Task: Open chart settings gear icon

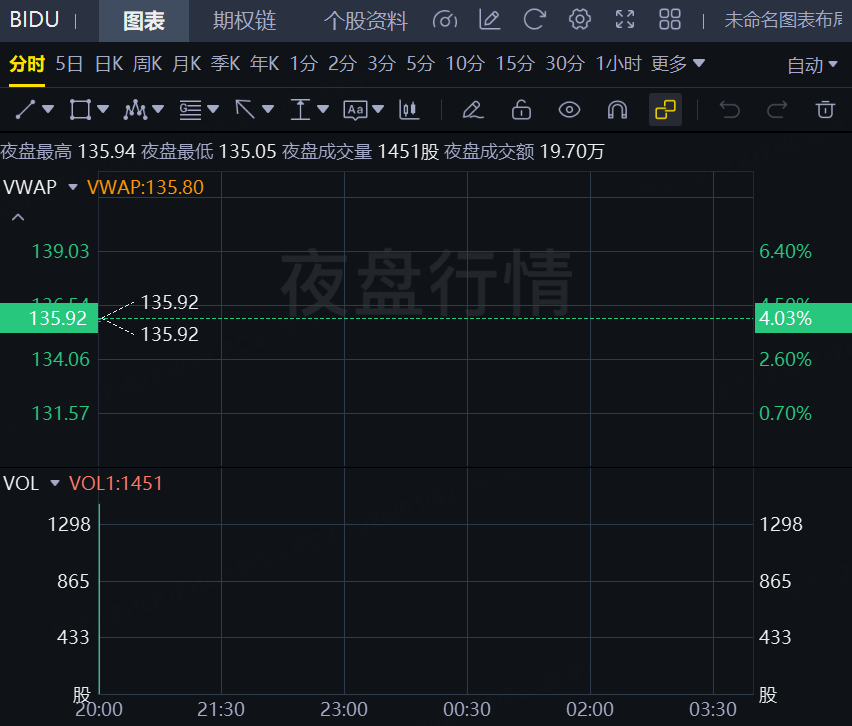Action: [x=579, y=20]
